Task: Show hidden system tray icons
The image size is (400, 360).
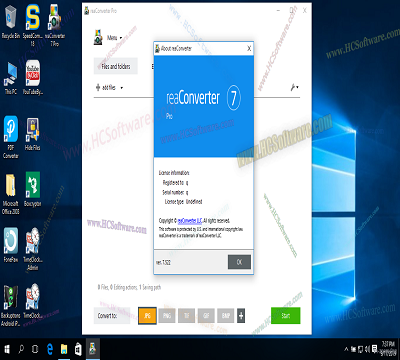Action: pos(346,349)
